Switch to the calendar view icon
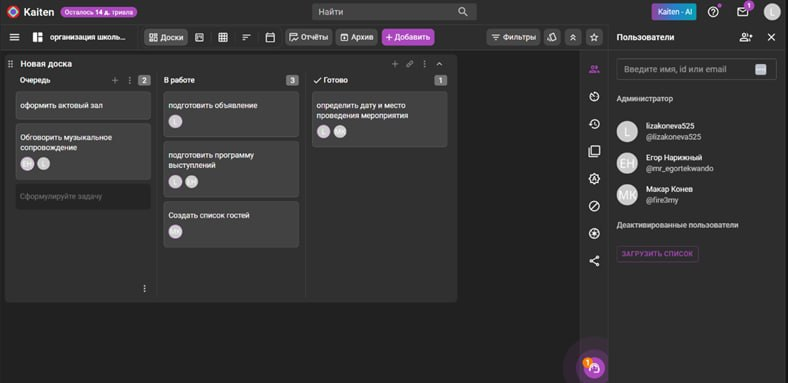This screenshot has height=383, width=788. tap(270, 37)
